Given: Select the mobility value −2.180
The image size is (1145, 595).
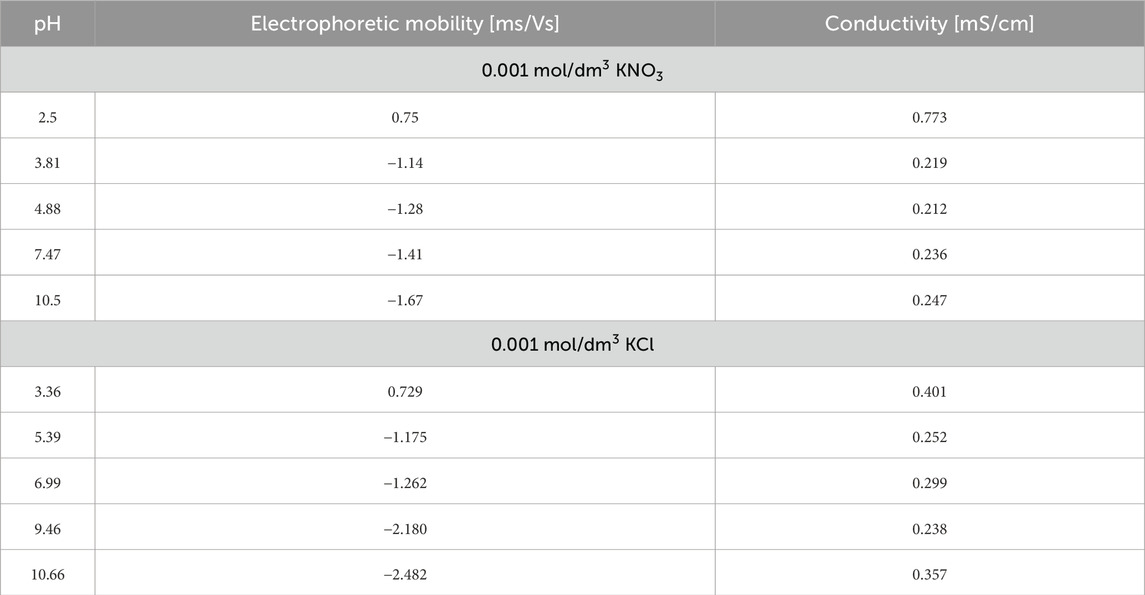Looking at the screenshot, I should point(405,528).
